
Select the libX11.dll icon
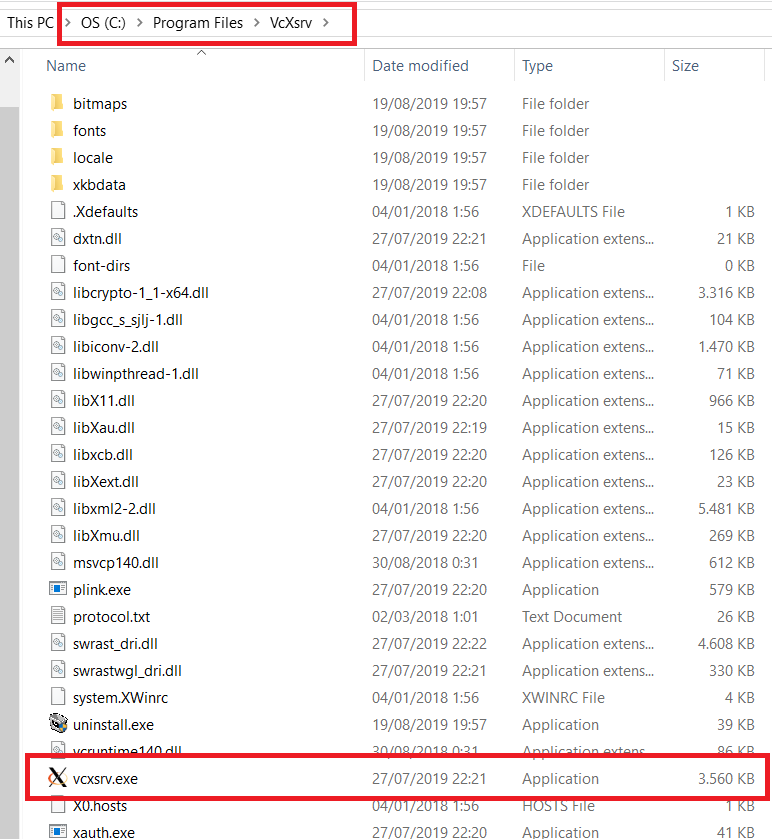pos(58,399)
